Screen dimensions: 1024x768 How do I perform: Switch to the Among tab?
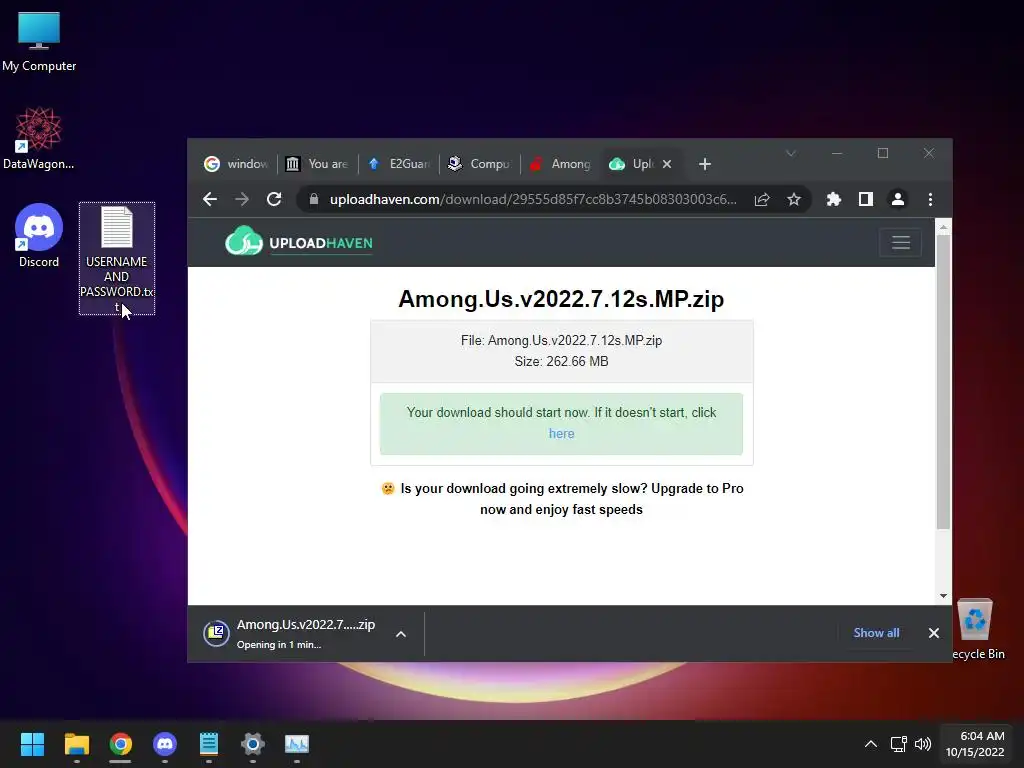coord(561,164)
